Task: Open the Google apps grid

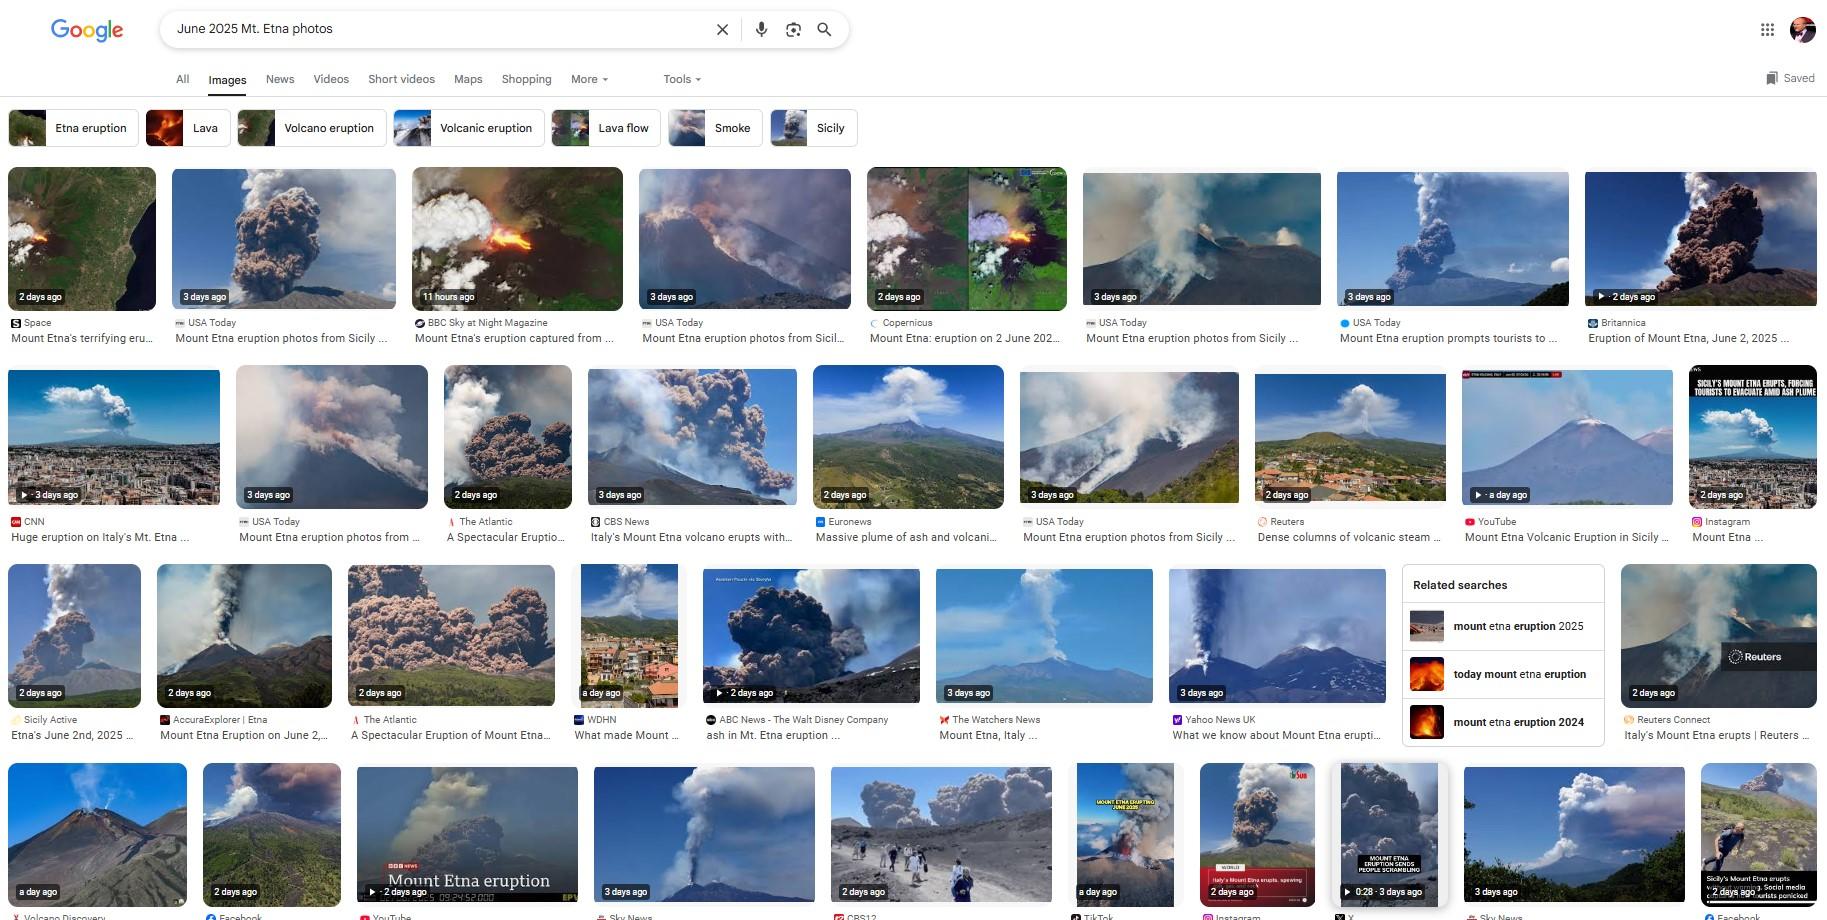Action: coord(1767,30)
